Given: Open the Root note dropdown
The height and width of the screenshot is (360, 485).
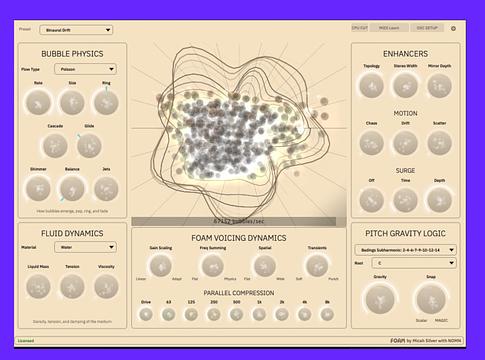Looking at the screenshot, I should (x=414, y=263).
